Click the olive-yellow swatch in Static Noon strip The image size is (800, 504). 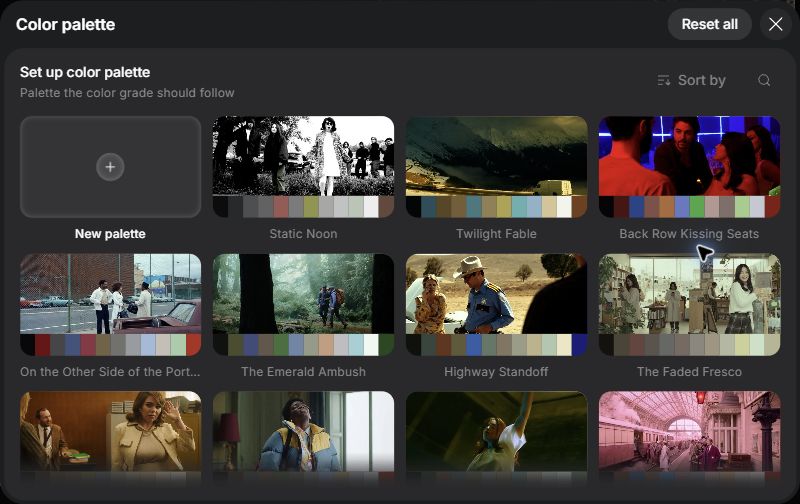pos(311,207)
